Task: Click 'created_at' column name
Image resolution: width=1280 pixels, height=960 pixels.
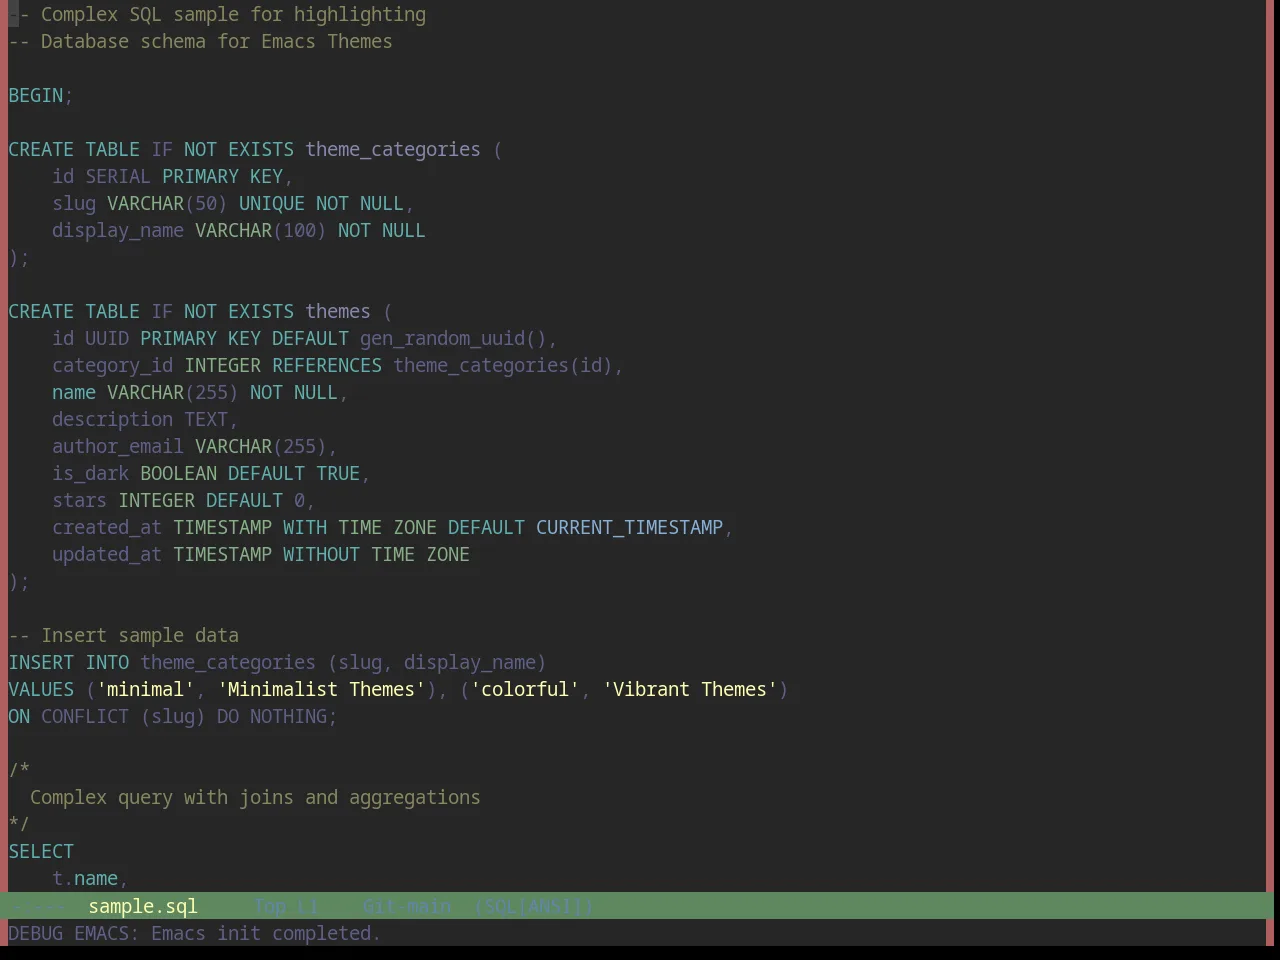Action: click(x=107, y=528)
